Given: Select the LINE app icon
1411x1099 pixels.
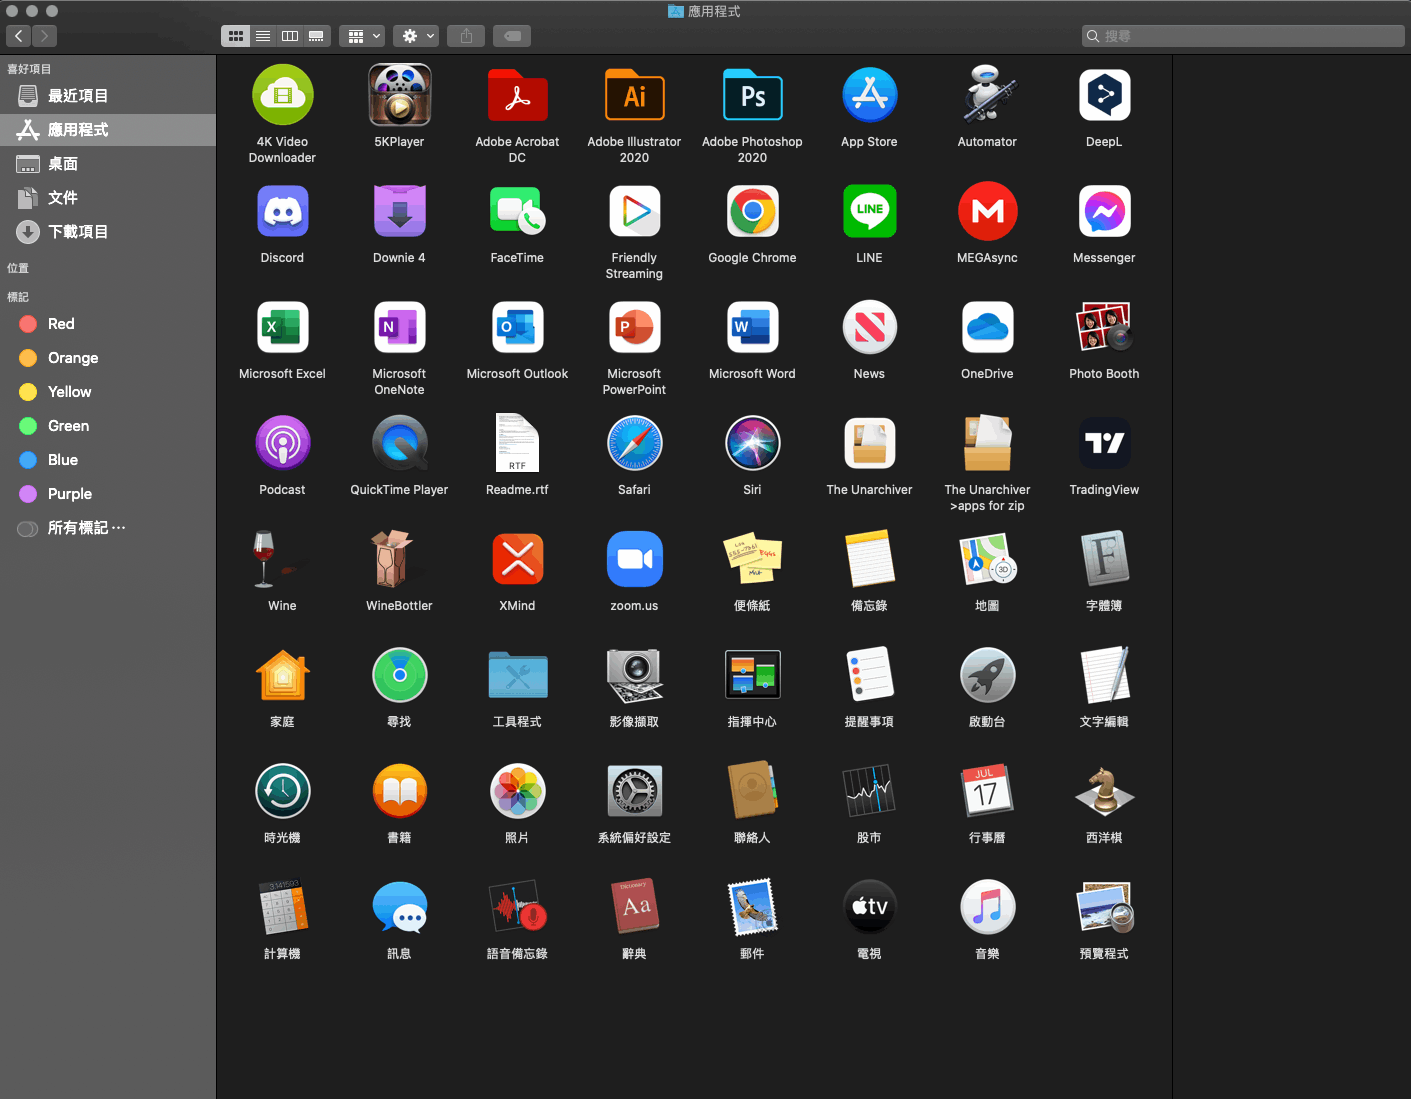Looking at the screenshot, I should (869, 211).
